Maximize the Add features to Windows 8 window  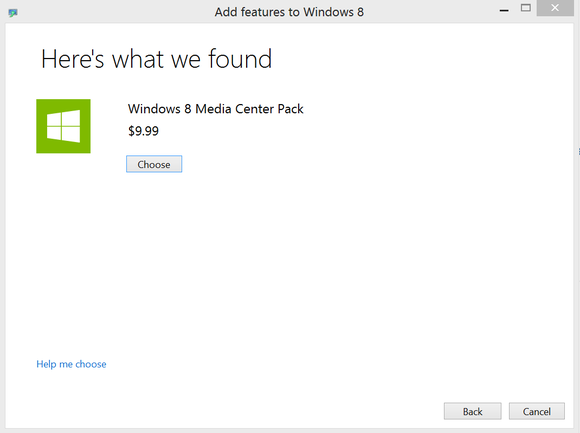(x=525, y=8)
